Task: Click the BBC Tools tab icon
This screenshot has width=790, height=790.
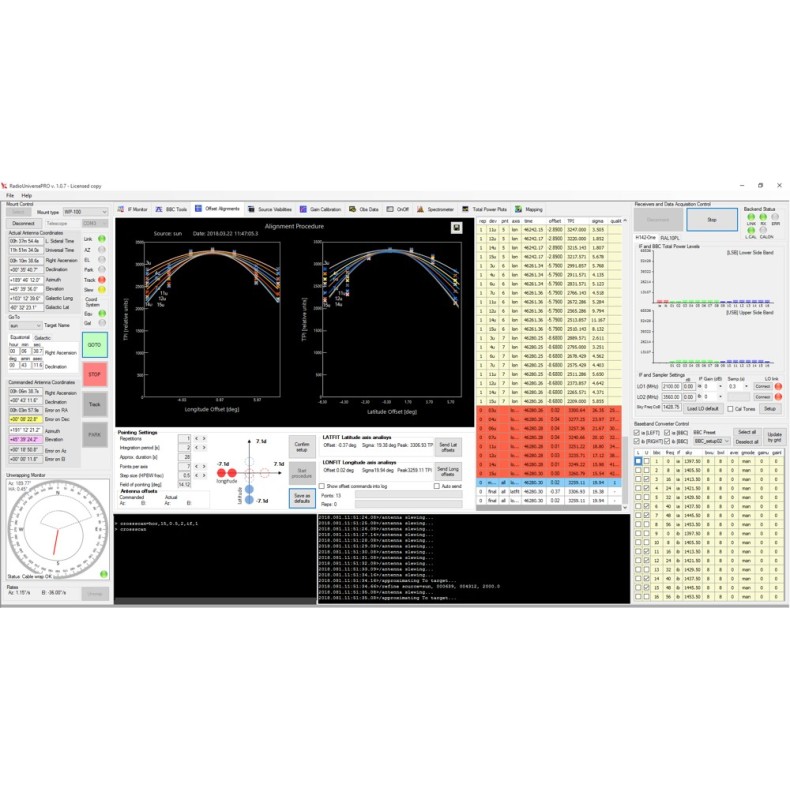Action: [x=159, y=209]
